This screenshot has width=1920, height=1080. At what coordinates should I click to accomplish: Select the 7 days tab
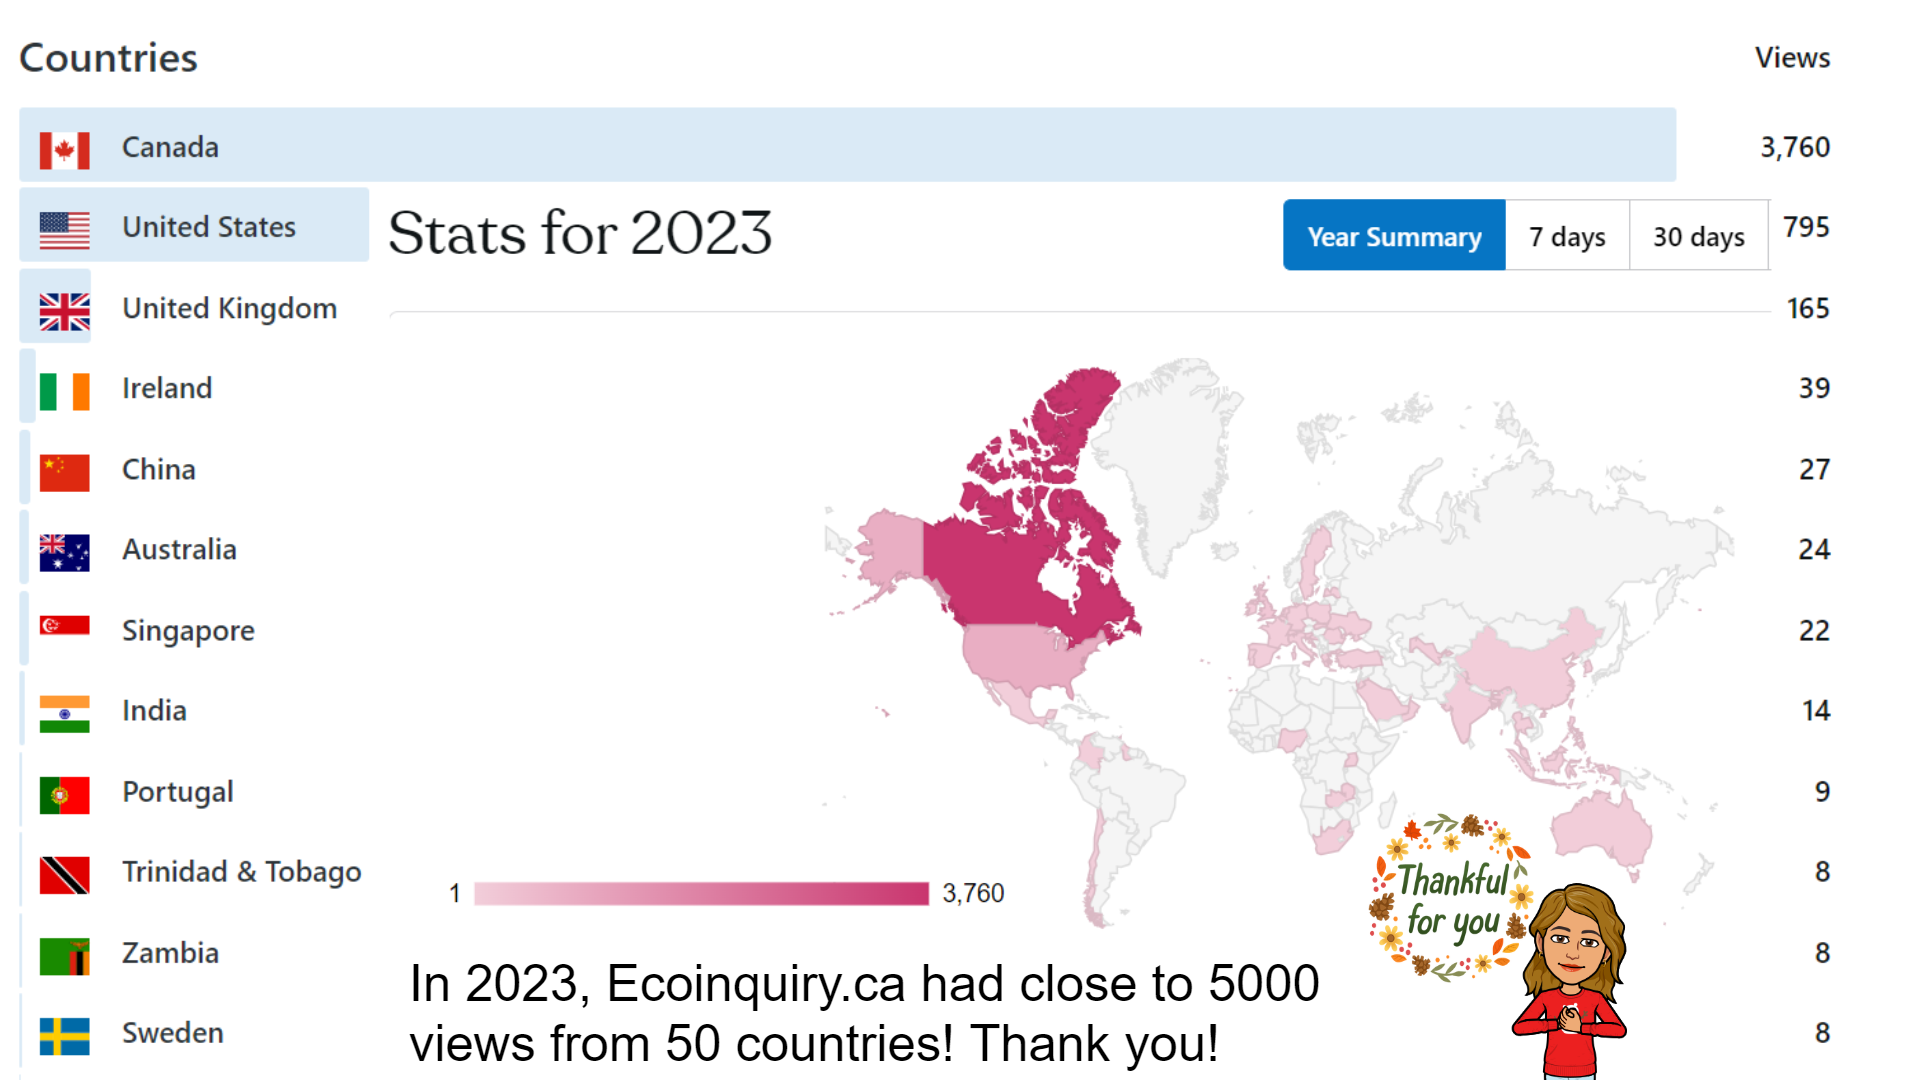[x=1567, y=236]
